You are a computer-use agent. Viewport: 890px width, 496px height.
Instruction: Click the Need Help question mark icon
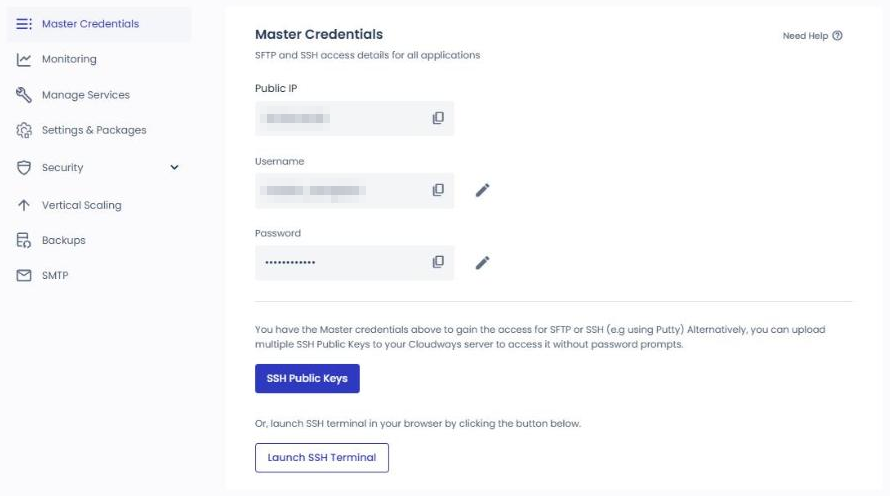(837, 36)
